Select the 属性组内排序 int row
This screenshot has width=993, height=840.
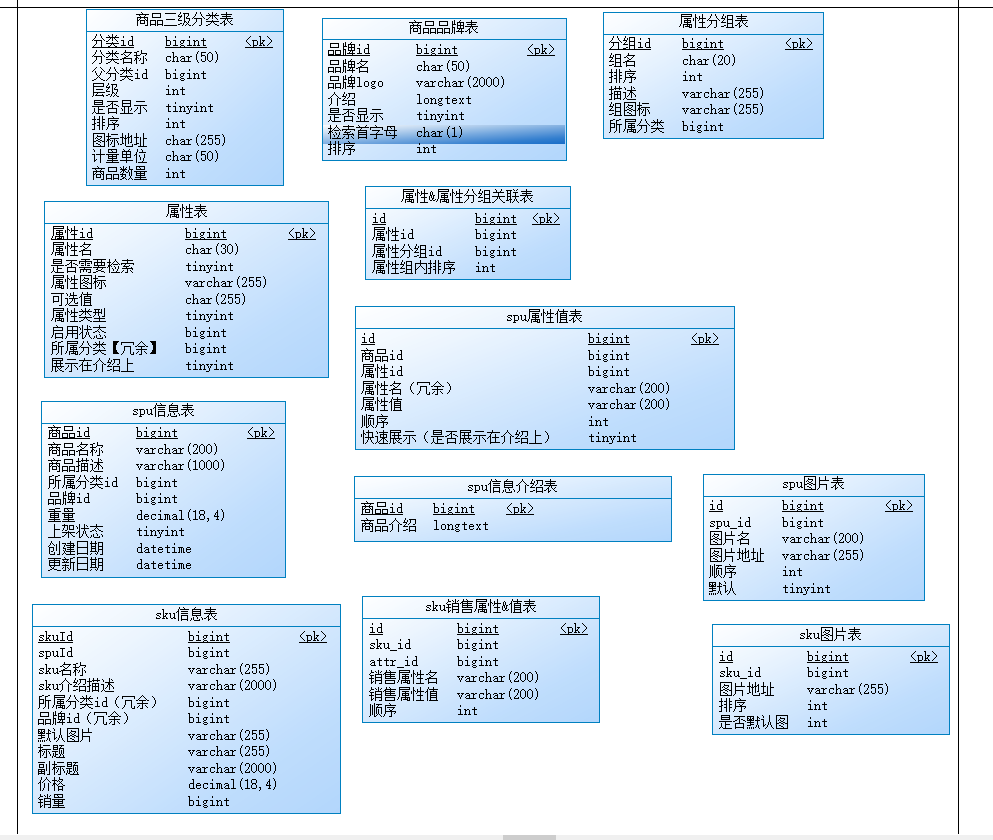coord(467,268)
